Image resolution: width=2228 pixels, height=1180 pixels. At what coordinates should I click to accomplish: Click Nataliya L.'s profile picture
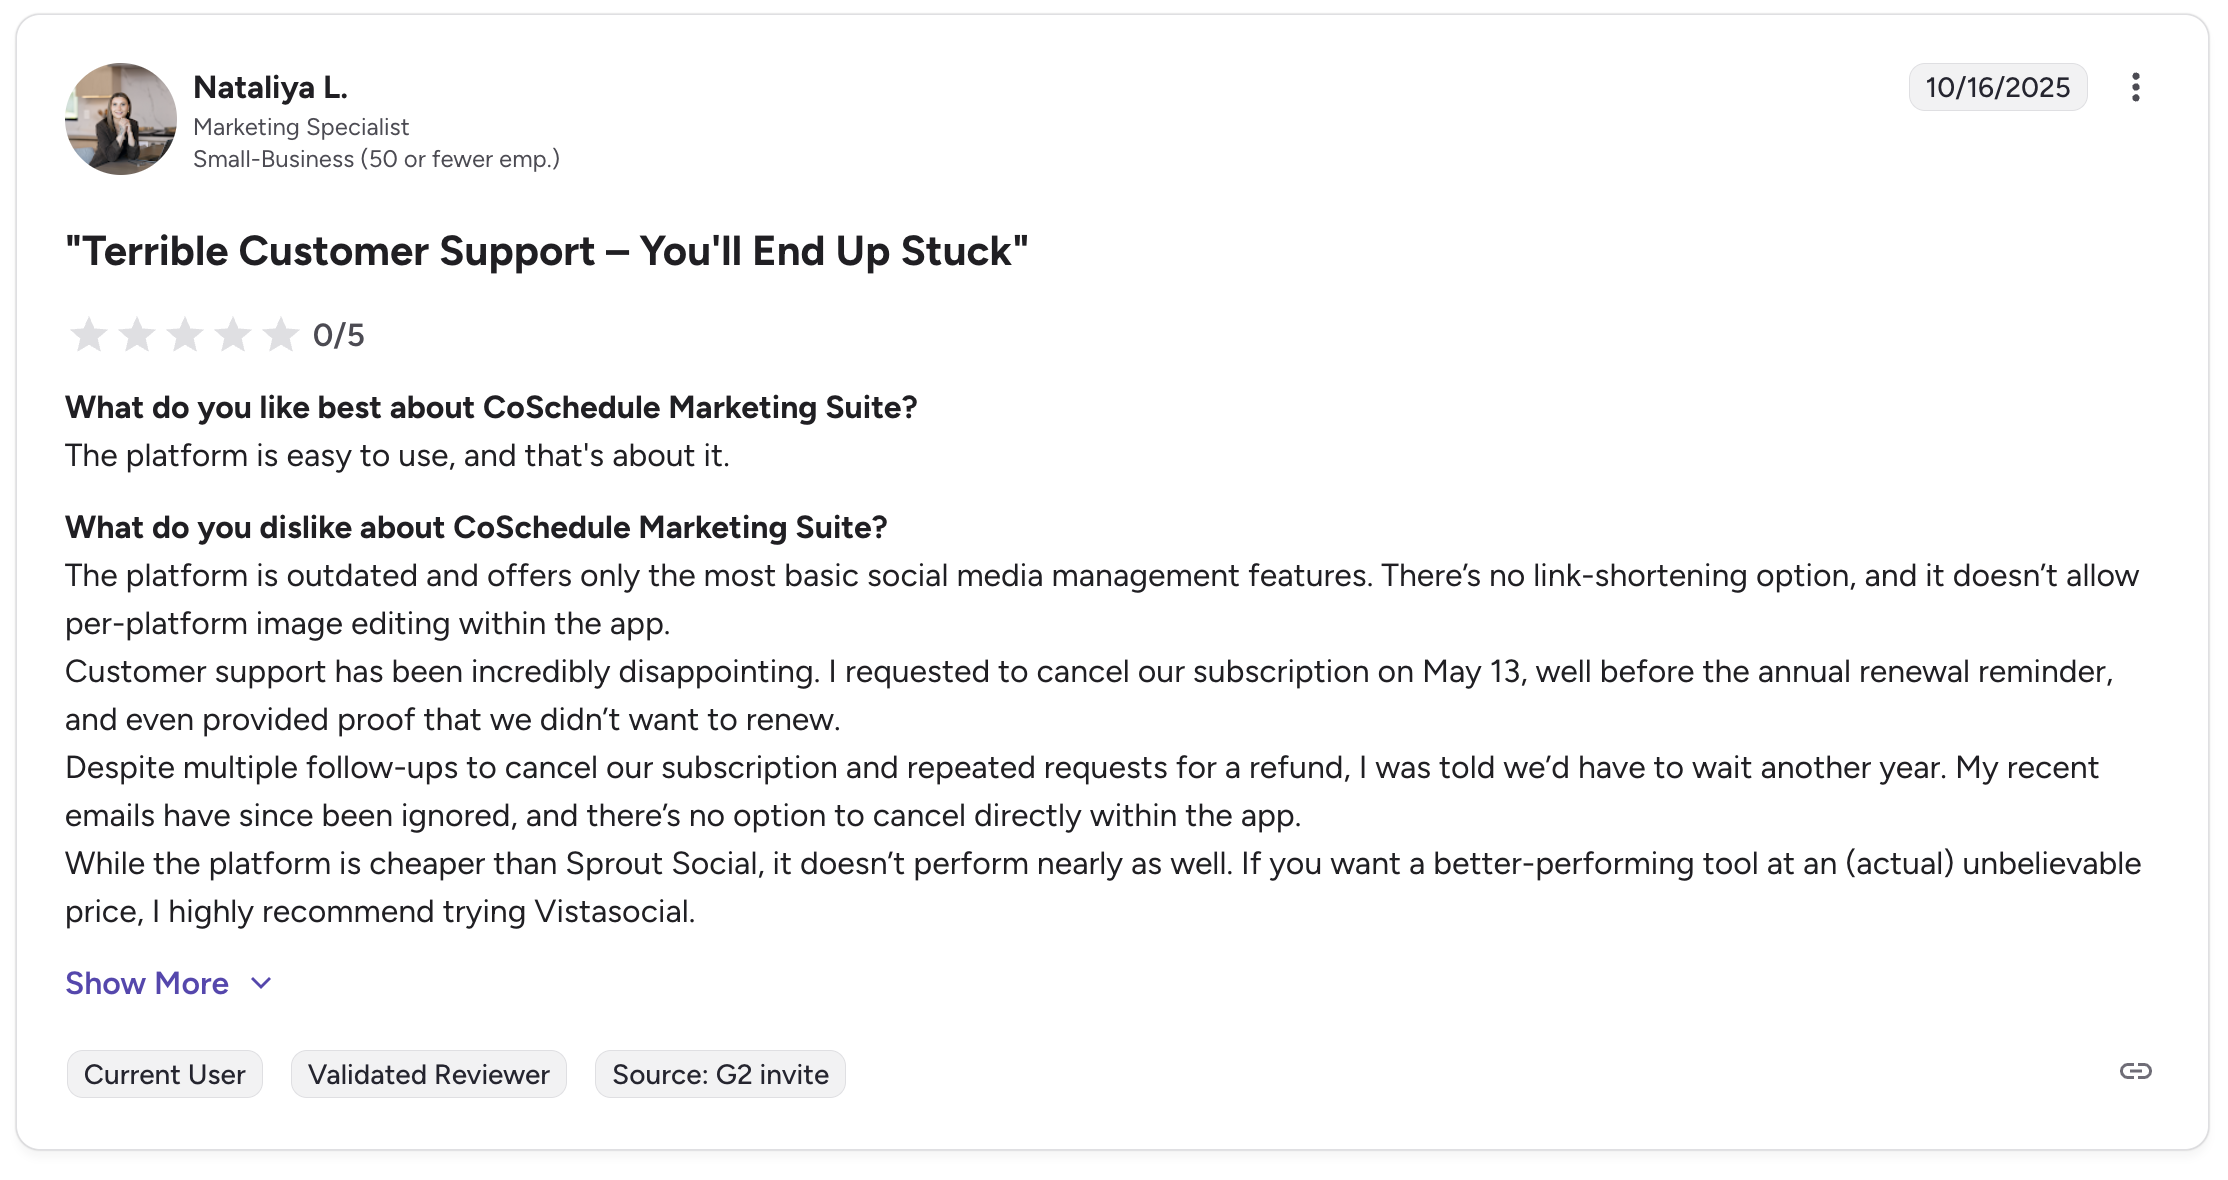120,118
